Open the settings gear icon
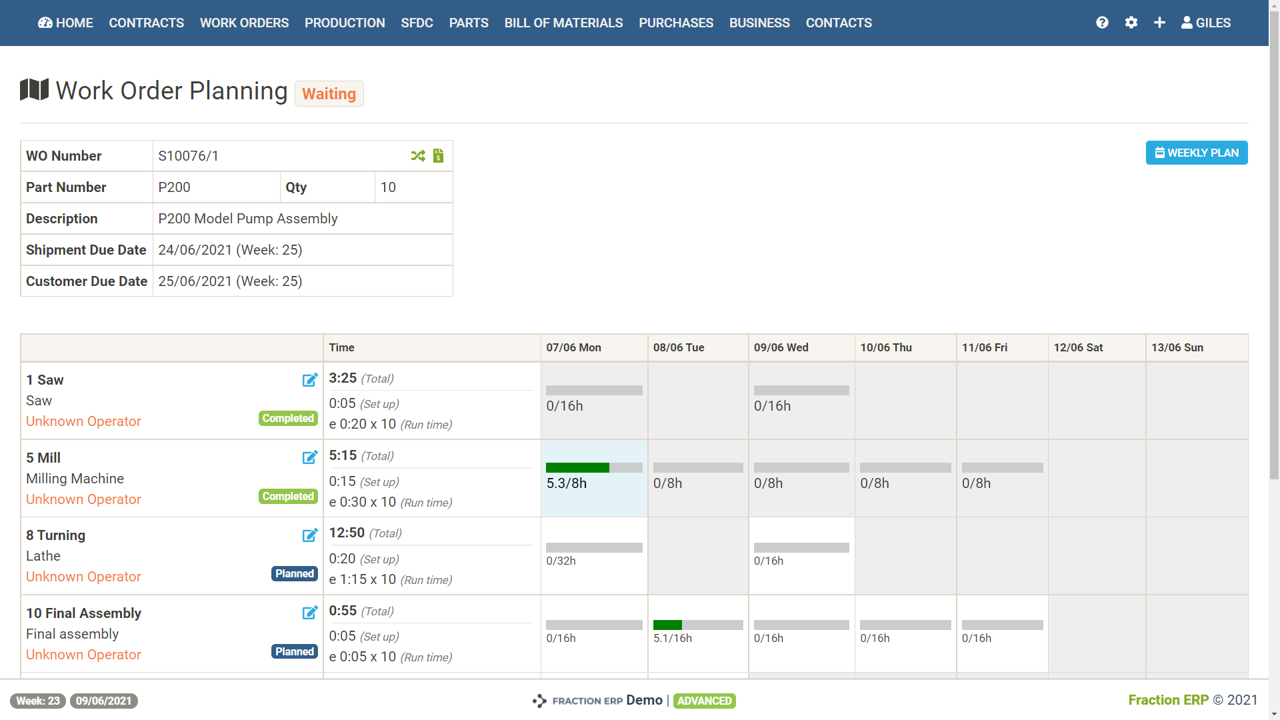This screenshot has width=1280, height=720. (x=1131, y=22)
